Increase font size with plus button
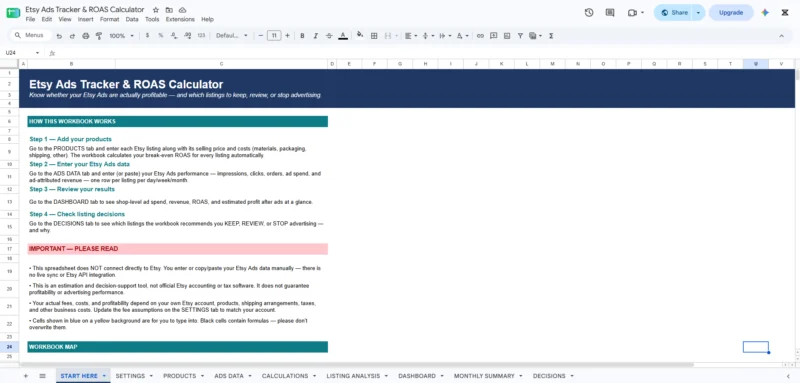800x383 pixels. pyautogui.click(x=287, y=36)
